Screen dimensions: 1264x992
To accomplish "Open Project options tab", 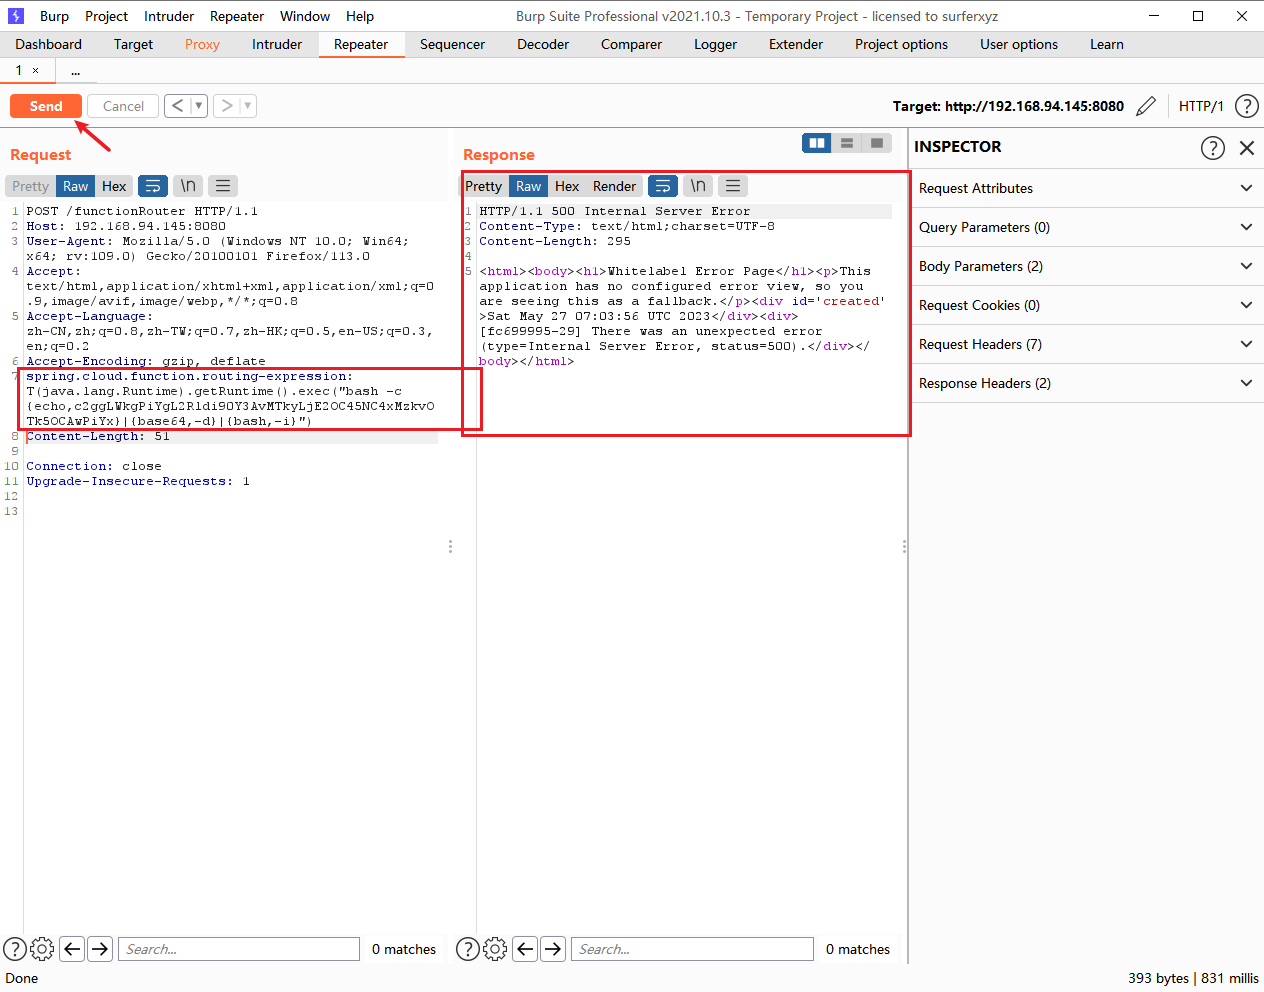I will [901, 44].
